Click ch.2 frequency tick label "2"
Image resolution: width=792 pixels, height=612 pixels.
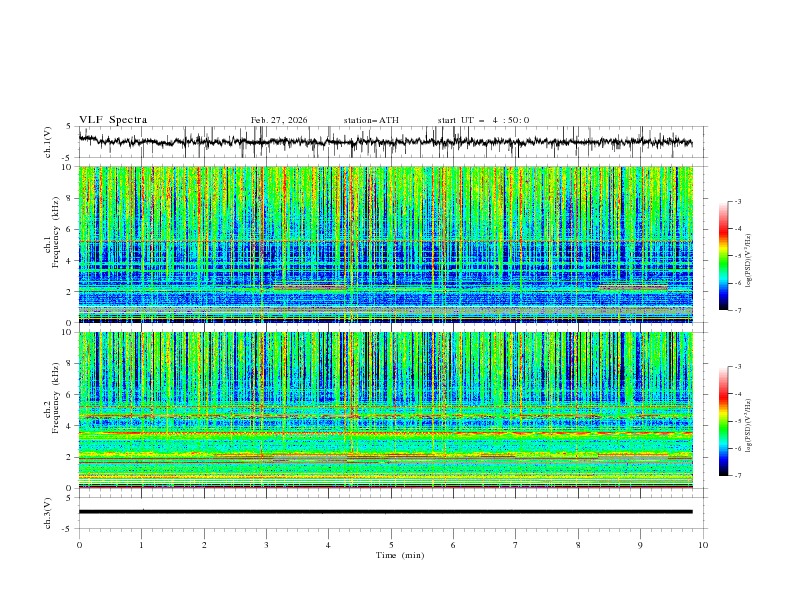pyautogui.click(x=71, y=457)
